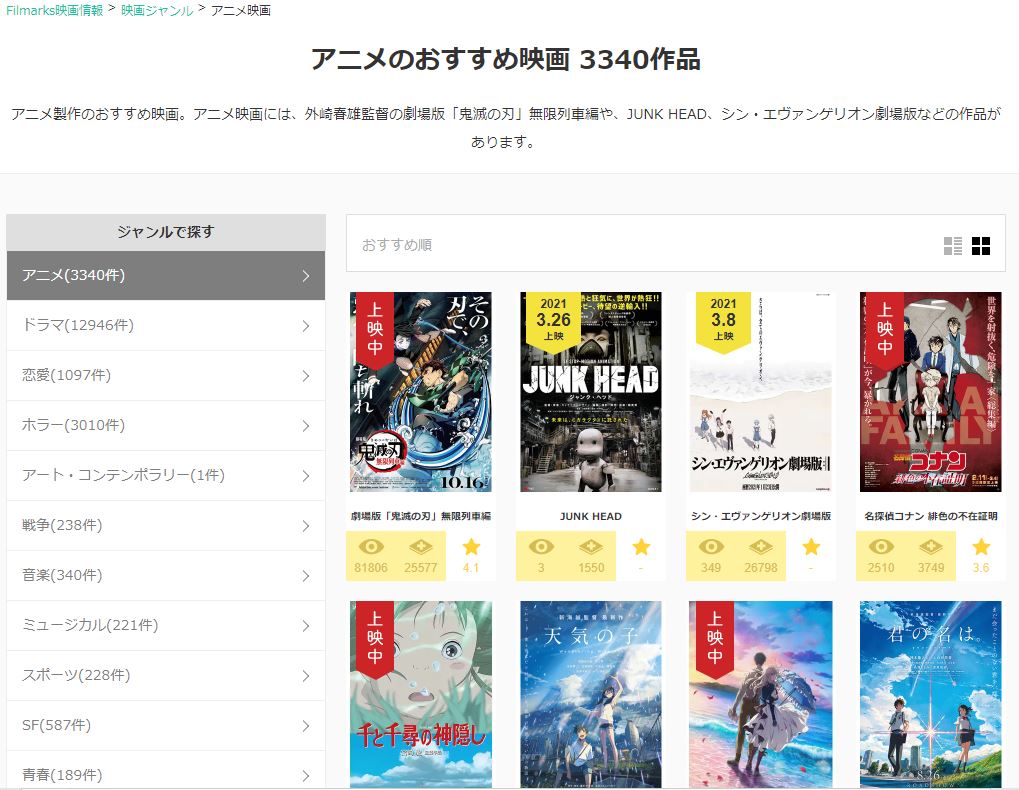Open the シン・エヴァンゲリオン劇場版 title link
The width and height of the screenshot is (1019, 790).
761,516
